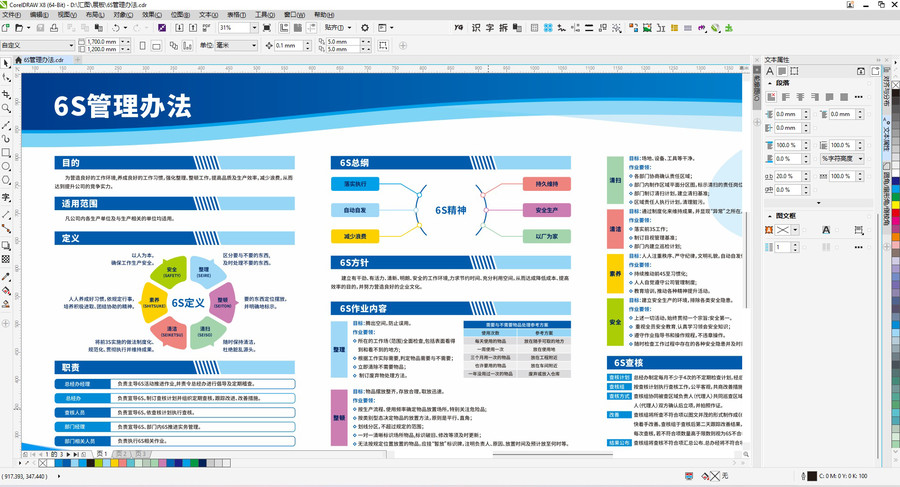This screenshot has width=900, height=487.
Task: Select the Transparency checkerboard tool
Action: click(6, 260)
